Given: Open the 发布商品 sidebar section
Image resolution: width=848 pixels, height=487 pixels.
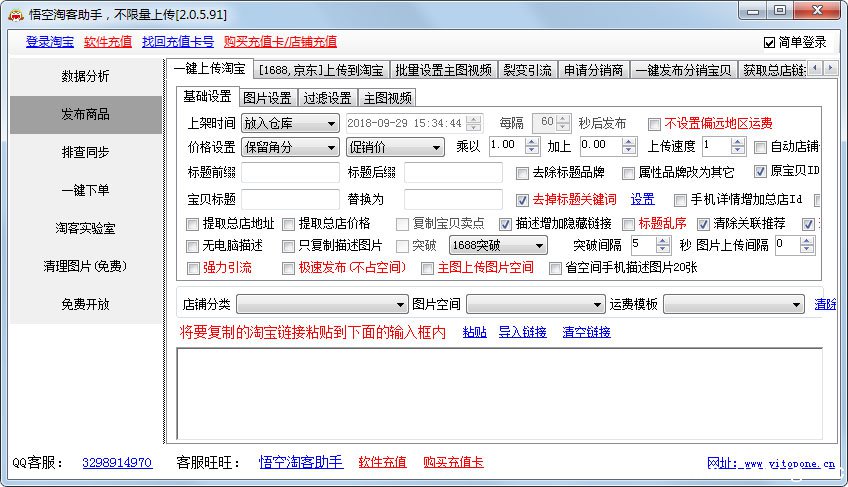Looking at the screenshot, I should coord(85,114).
